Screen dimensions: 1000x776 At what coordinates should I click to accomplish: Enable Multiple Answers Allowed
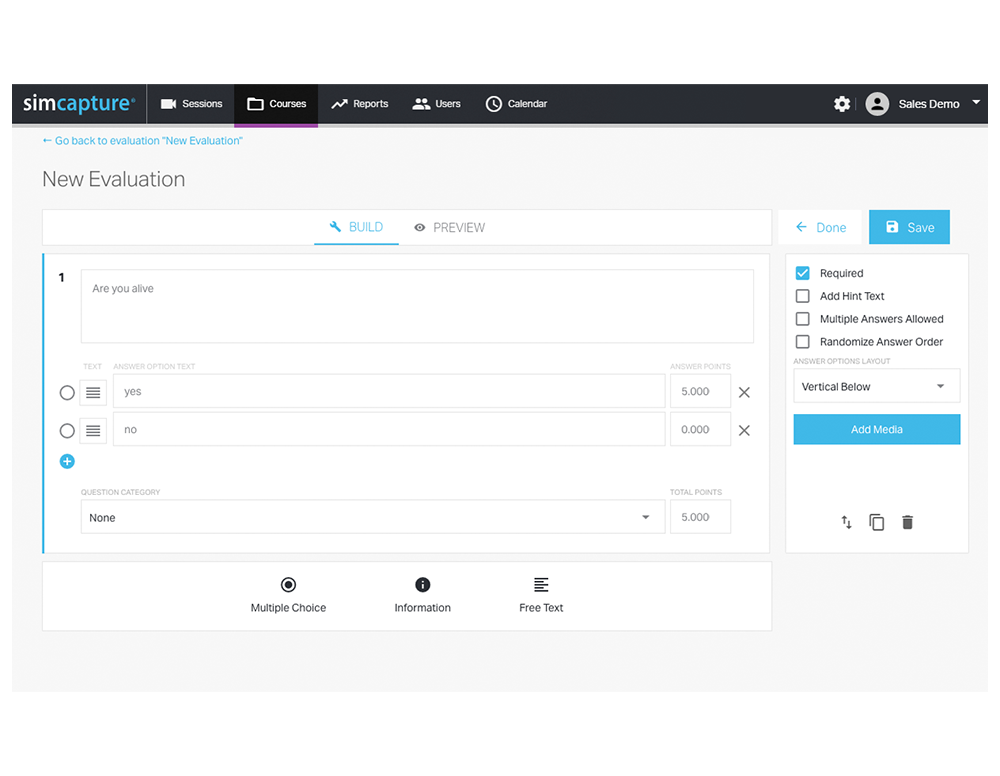(803, 319)
